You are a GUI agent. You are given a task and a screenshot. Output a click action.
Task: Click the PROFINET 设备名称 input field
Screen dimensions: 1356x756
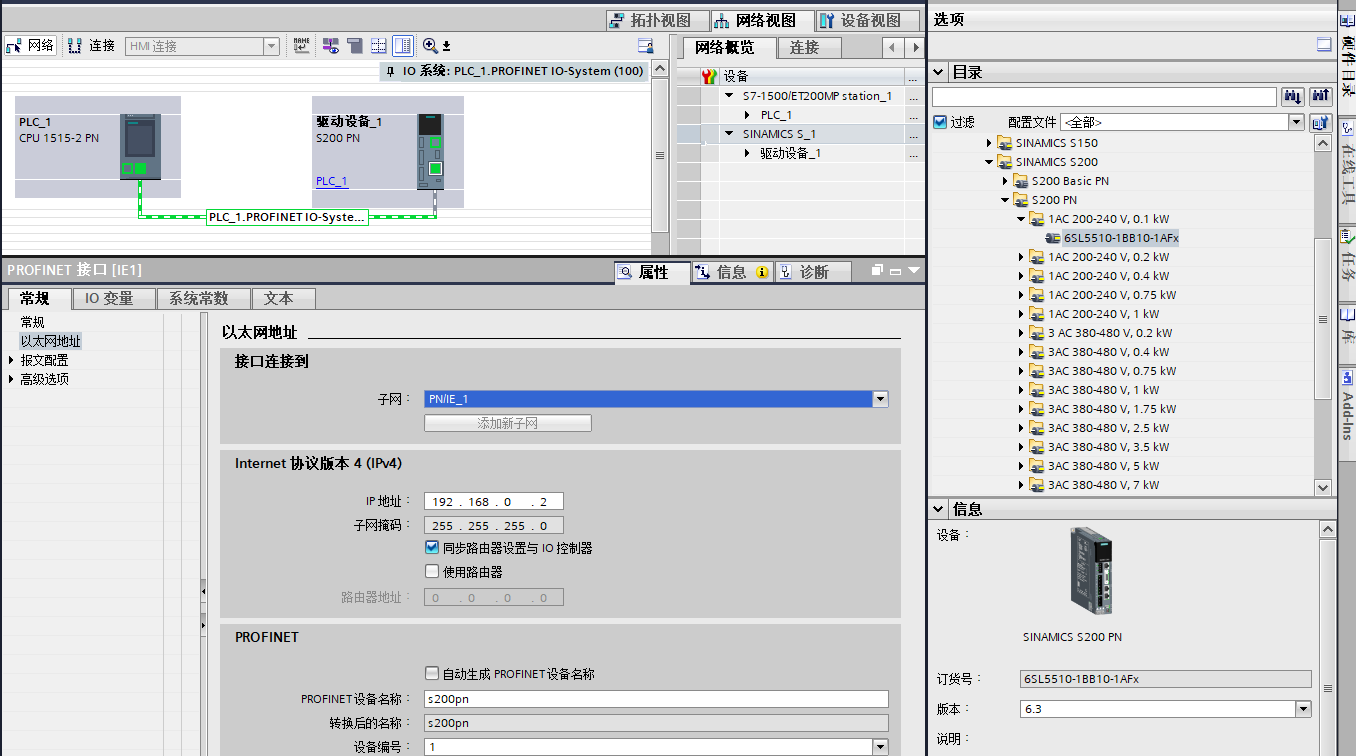tap(656, 699)
